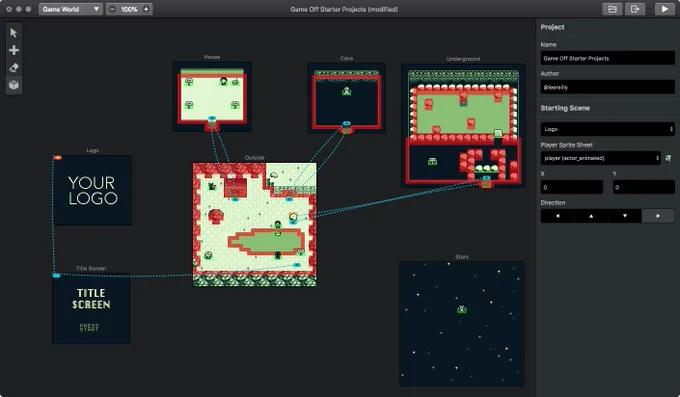Click the player sprite preview icon
The width and height of the screenshot is (680, 397).
click(668, 158)
